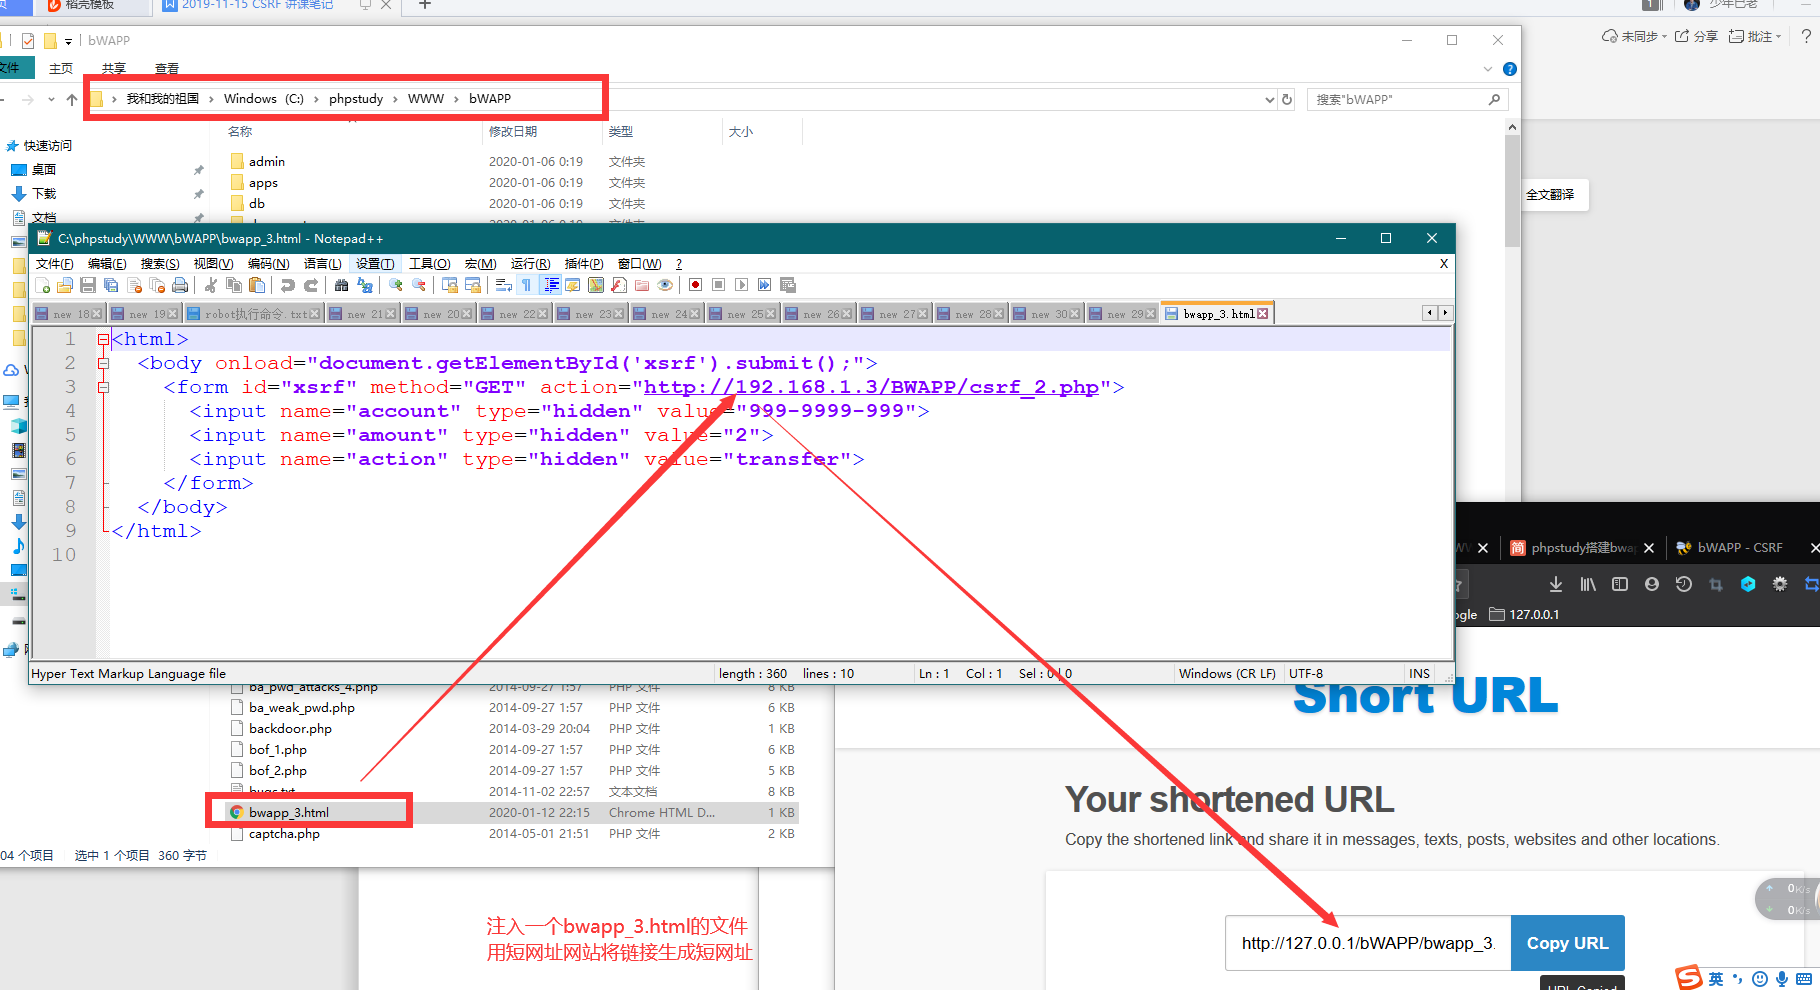Screen dimensions: 1820x990
Task: Switch to the bWAPP - CSRF browser tab
Action: pos(1739,548)
